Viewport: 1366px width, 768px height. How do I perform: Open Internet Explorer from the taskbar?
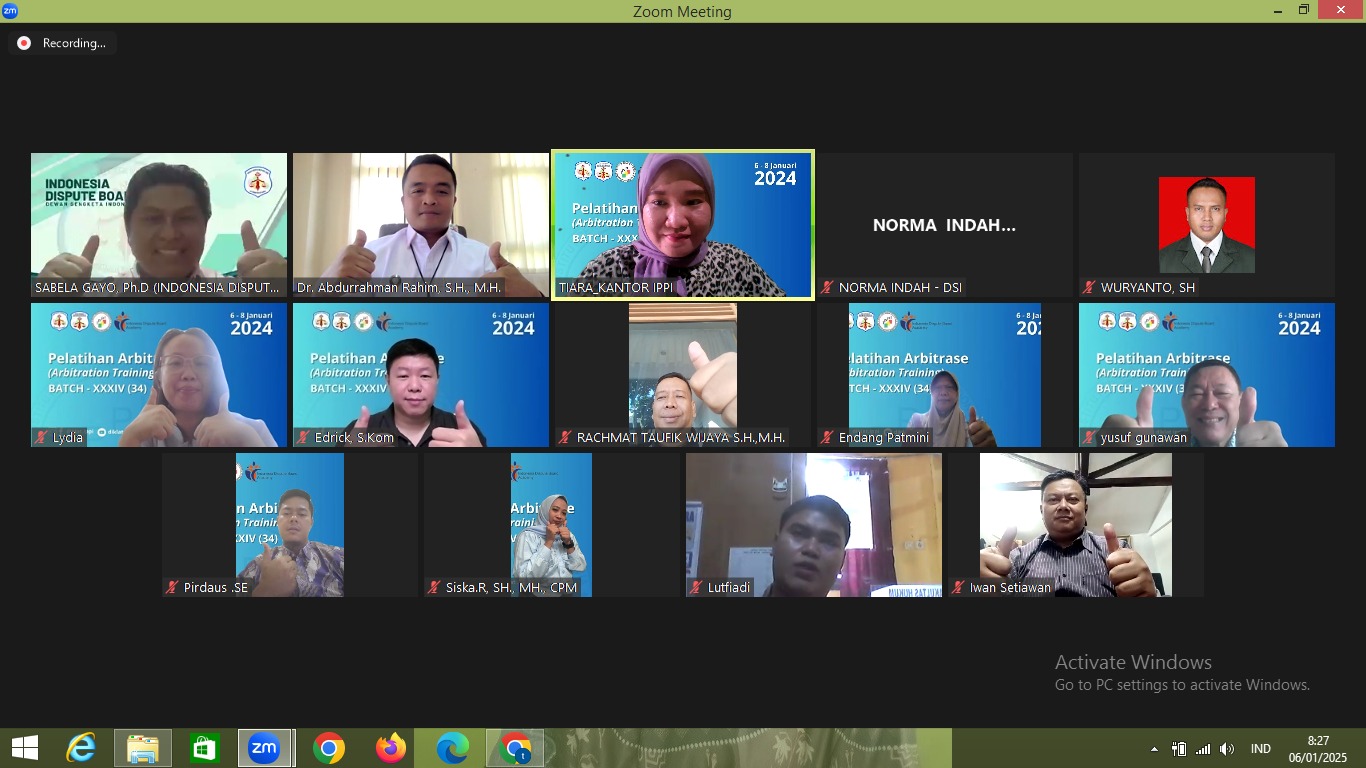pyautogui.click(x=81, y=748)
